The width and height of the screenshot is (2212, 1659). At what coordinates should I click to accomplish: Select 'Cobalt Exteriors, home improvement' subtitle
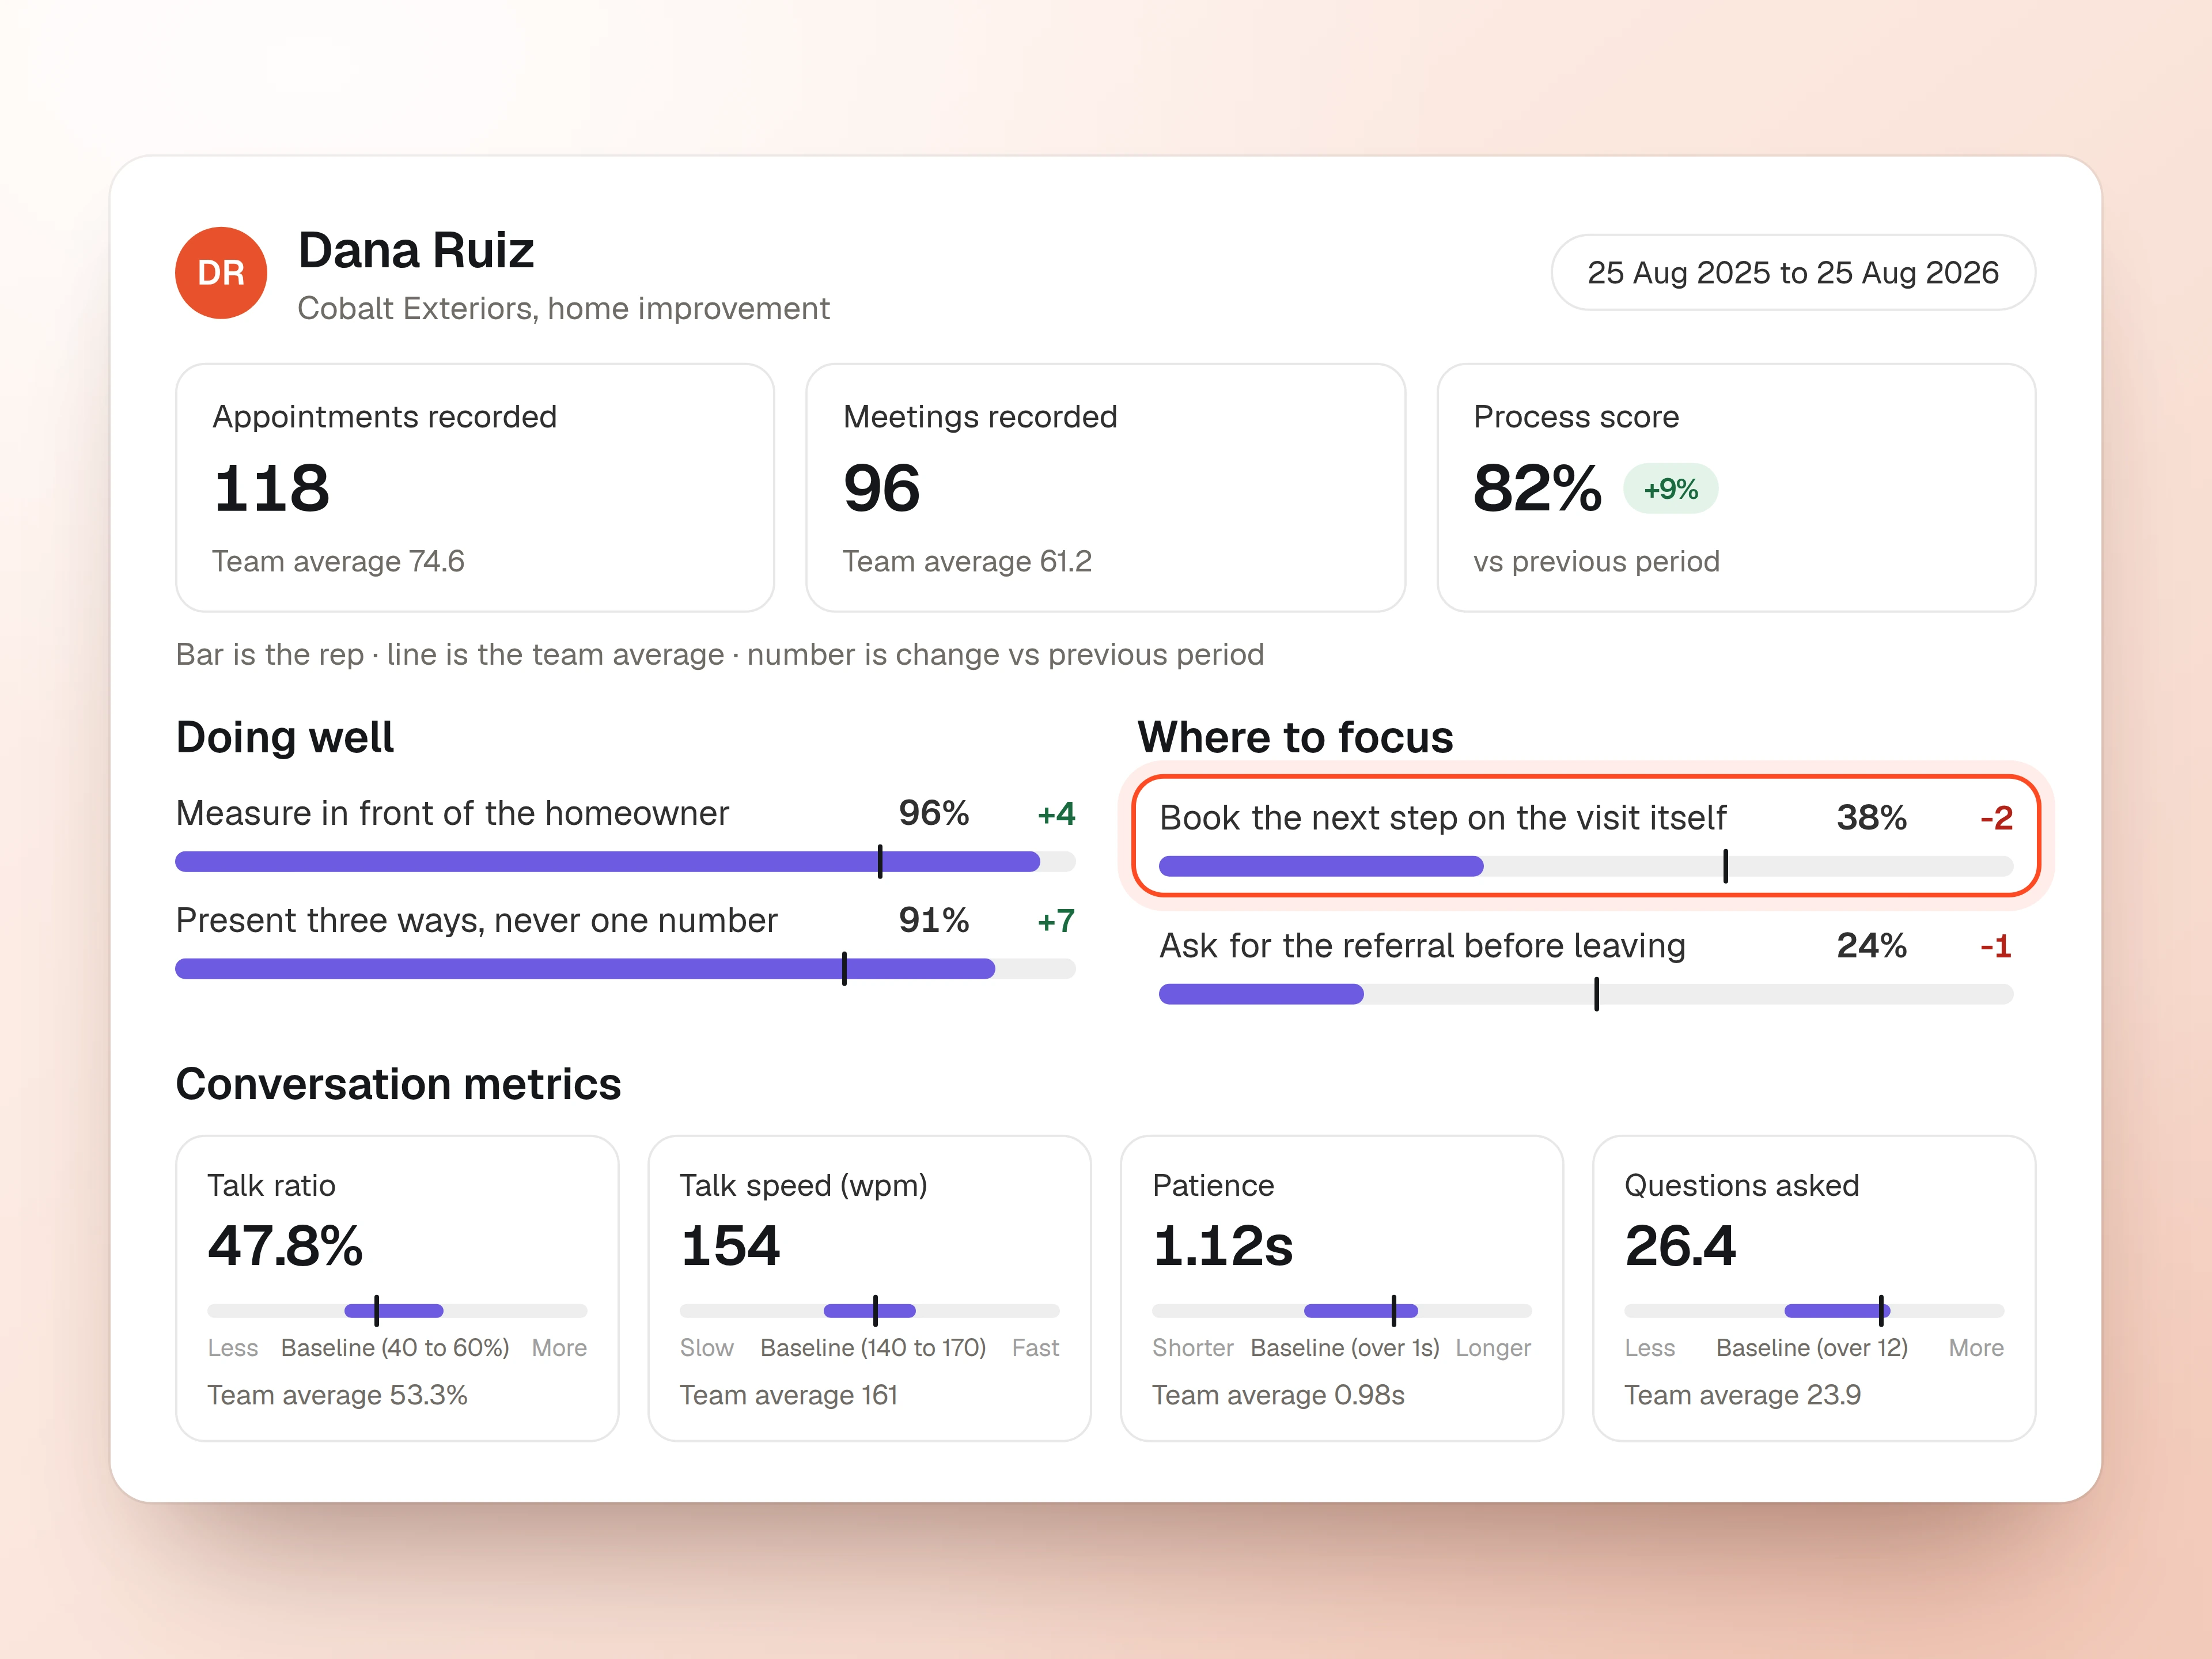563,308
